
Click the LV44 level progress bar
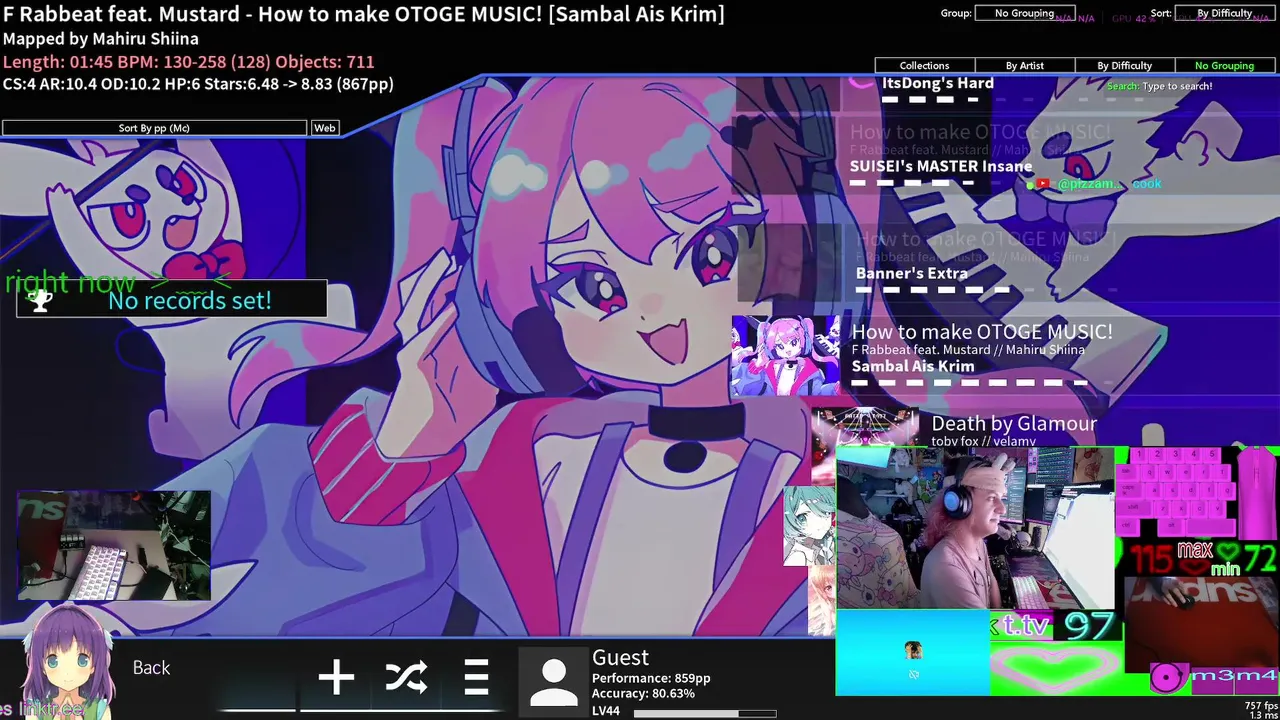click(705, 714)
